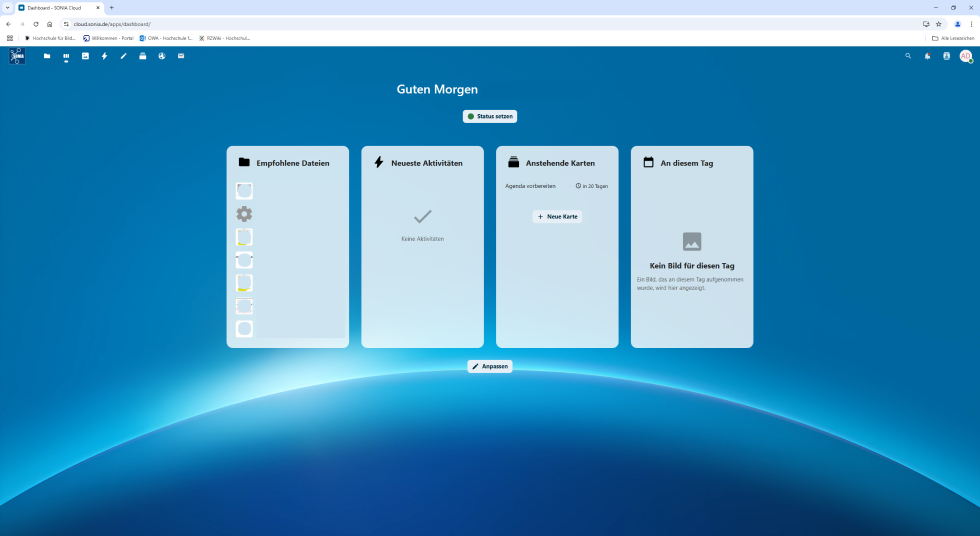Open the OWA bookmark in bookmarks bar
The width and height of the screenshot is (980, 536).
coord(165,38)
